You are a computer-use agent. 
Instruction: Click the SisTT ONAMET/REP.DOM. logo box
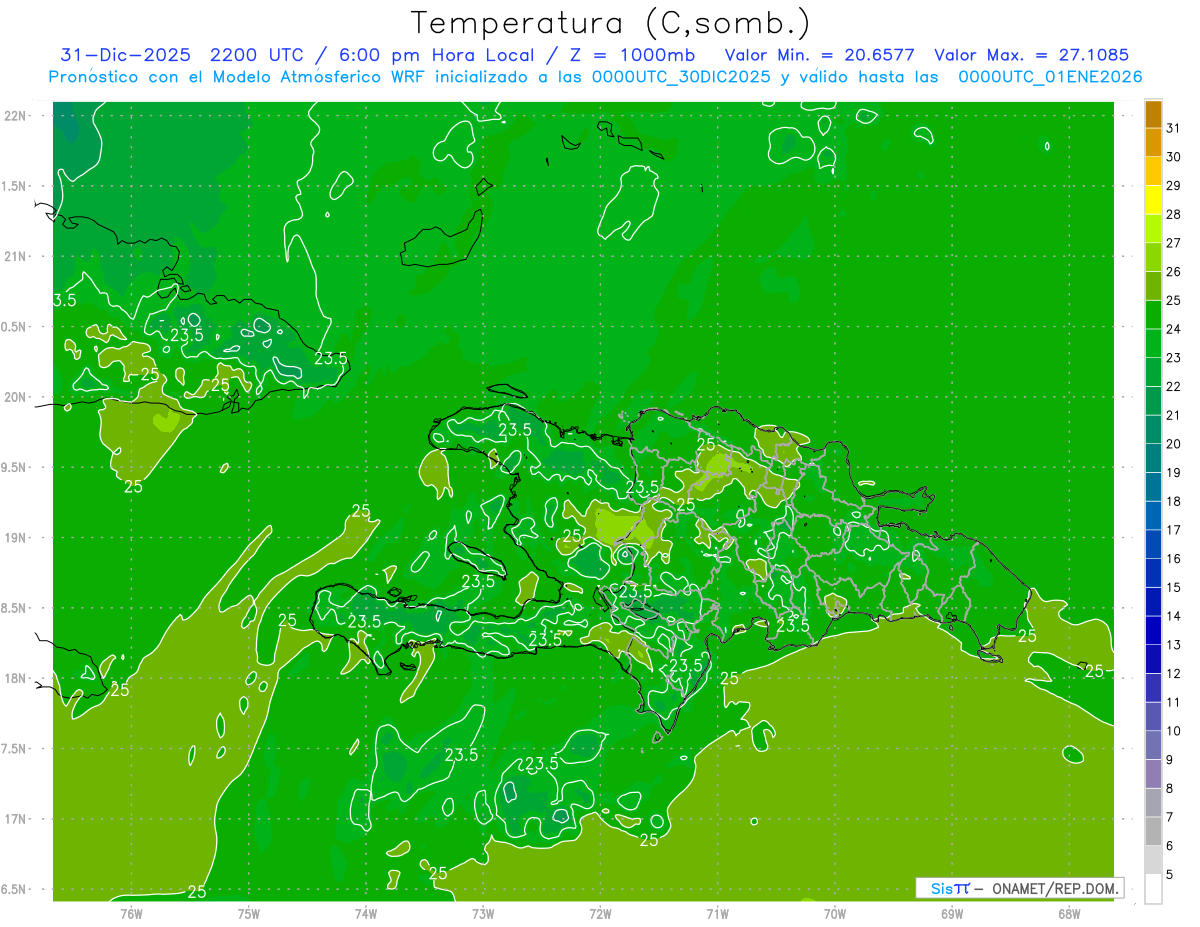tap(1019, 888)
